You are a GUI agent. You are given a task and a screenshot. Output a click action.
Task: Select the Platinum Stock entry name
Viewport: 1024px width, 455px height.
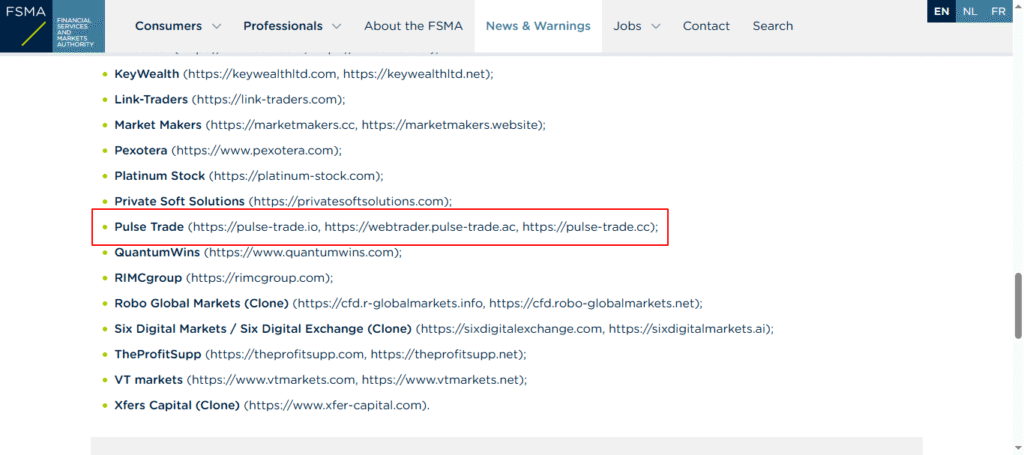pyautogui.click(x=159, y=176)
